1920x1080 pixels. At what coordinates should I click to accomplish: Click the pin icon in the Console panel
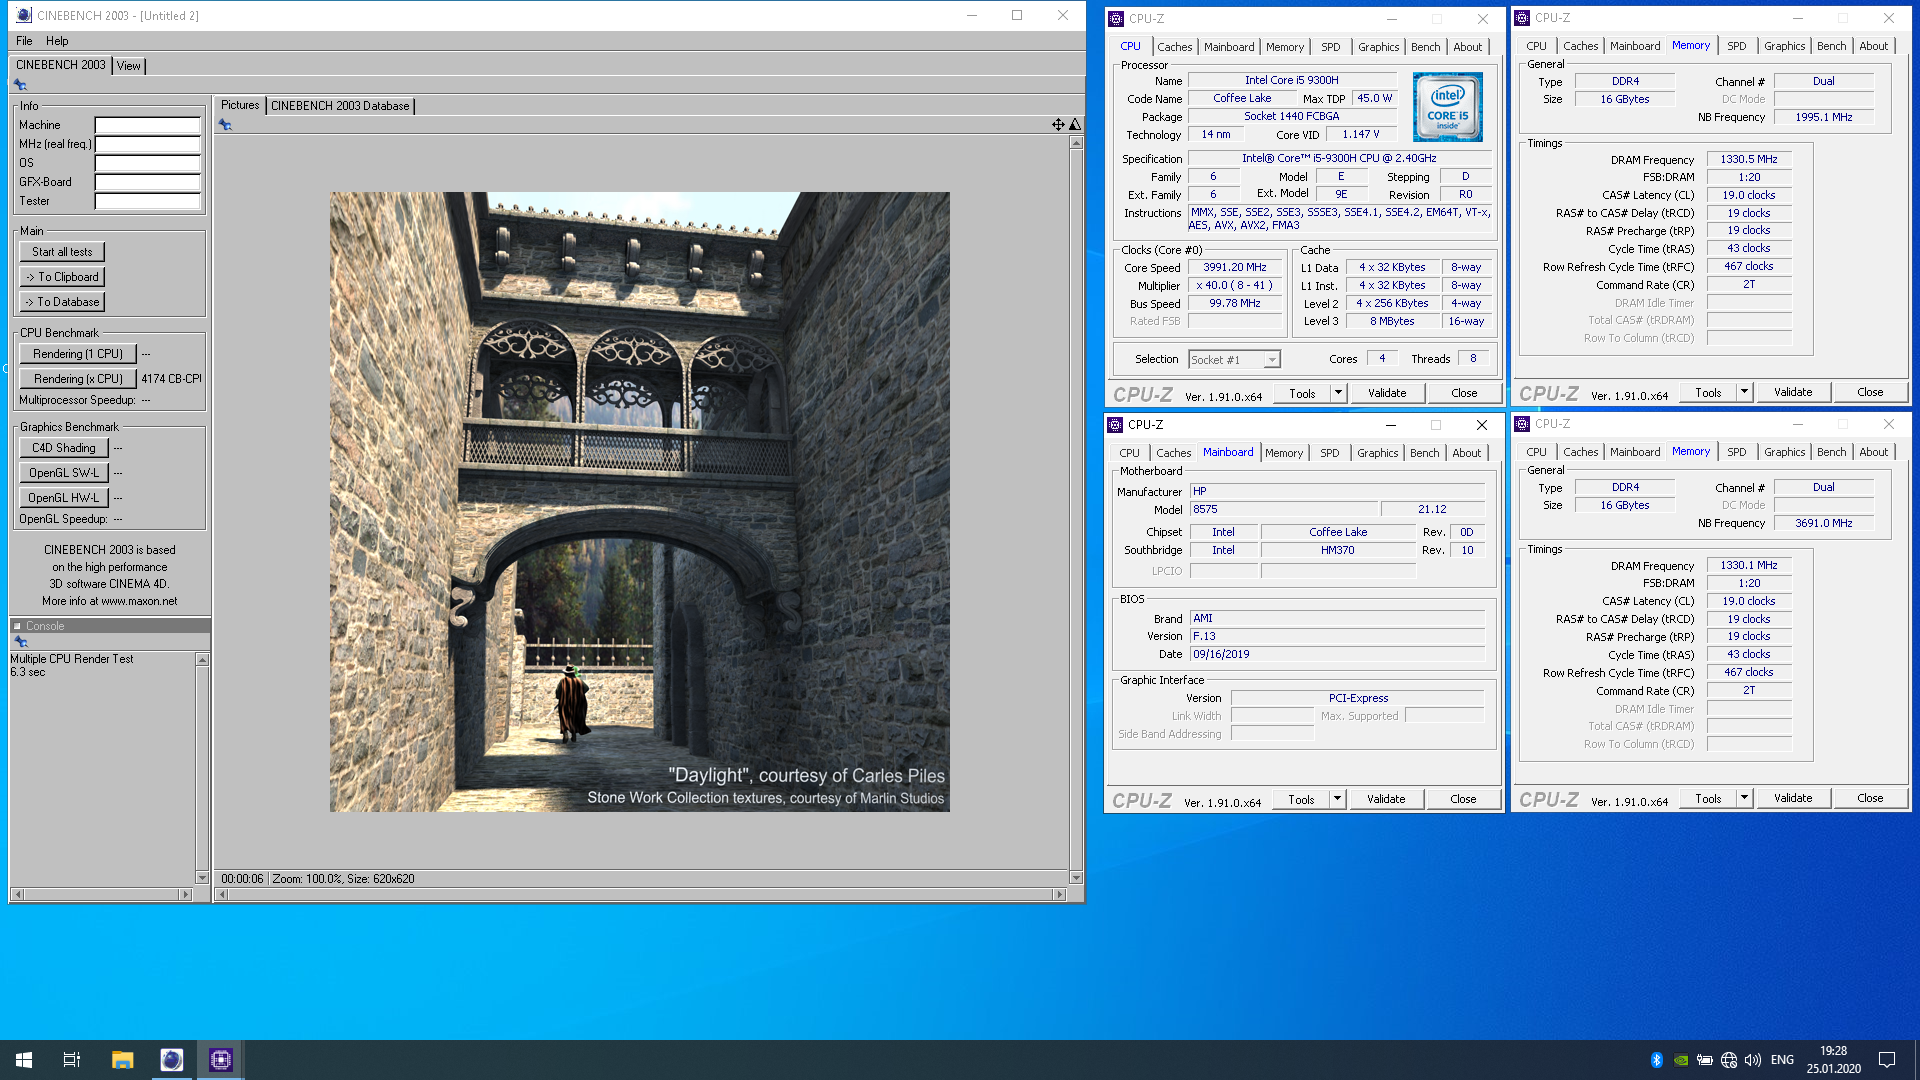[x=21, y=642]
